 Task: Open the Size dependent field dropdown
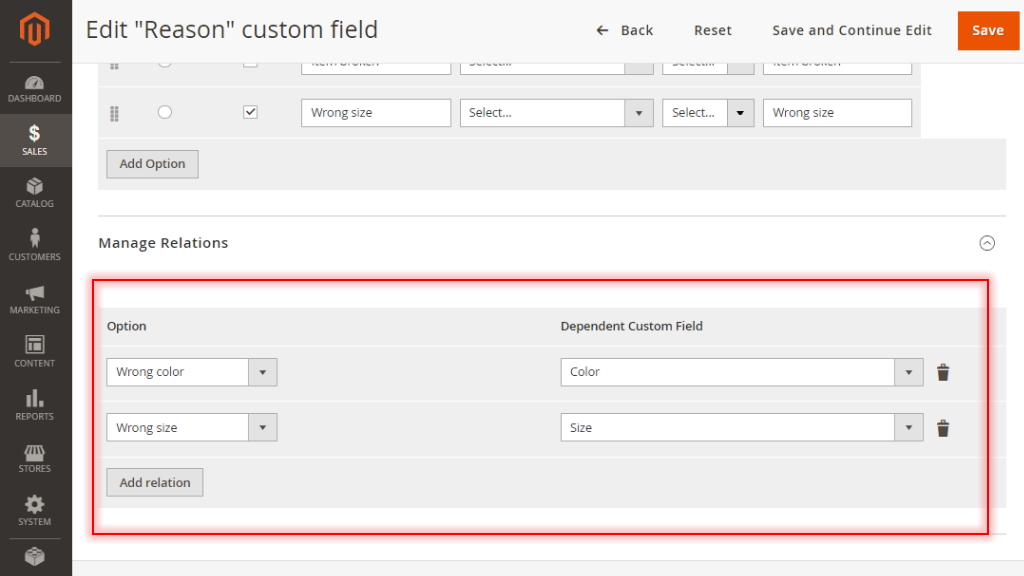click(x=741, y=428)
